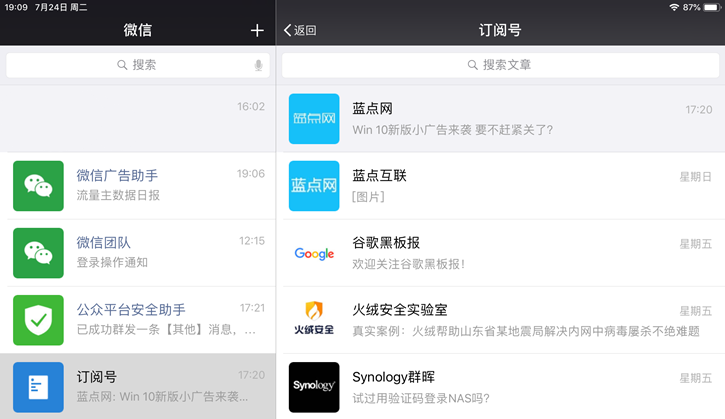This screenshot has width=725, height=419.
Task: Open 微信团队 avatar icon
Action: [x=38, y=253]
